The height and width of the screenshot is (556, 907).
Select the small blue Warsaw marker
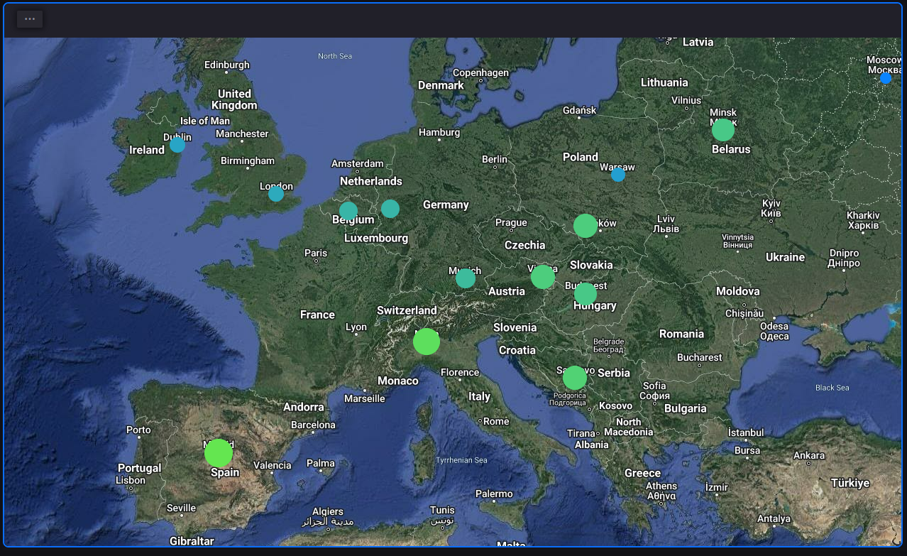(x=618, y=175)
